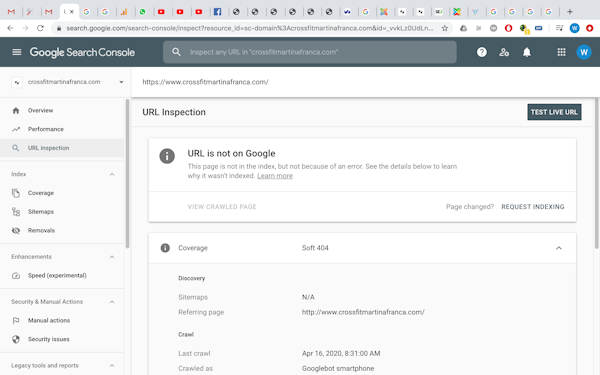Click the Speed gauge icon
Viewport: 600px width, 375px height.
pos(16,276)
